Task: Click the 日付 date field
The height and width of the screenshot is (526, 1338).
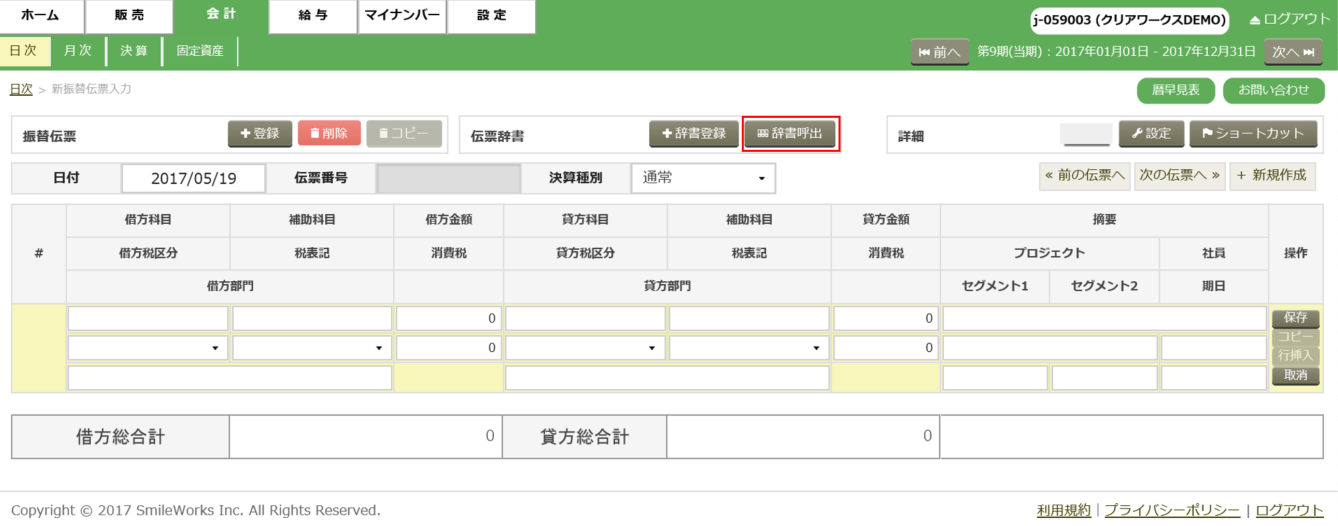Action: pyautogui.click(x=194, y=178)
